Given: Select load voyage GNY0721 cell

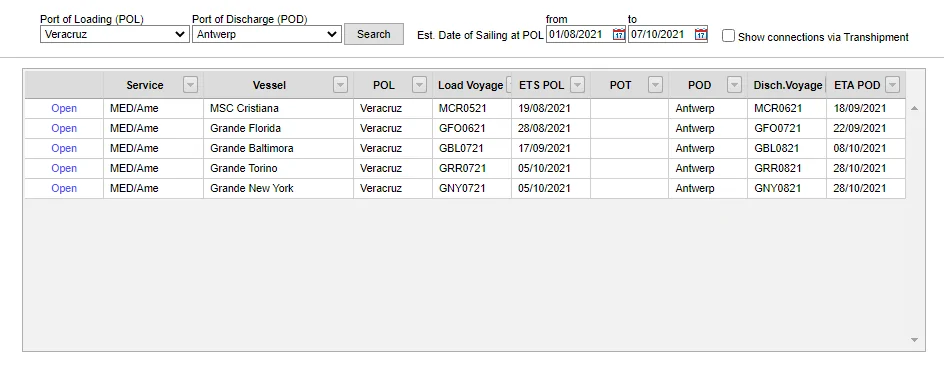Looking at the screenshot, I should click(472, 188).
